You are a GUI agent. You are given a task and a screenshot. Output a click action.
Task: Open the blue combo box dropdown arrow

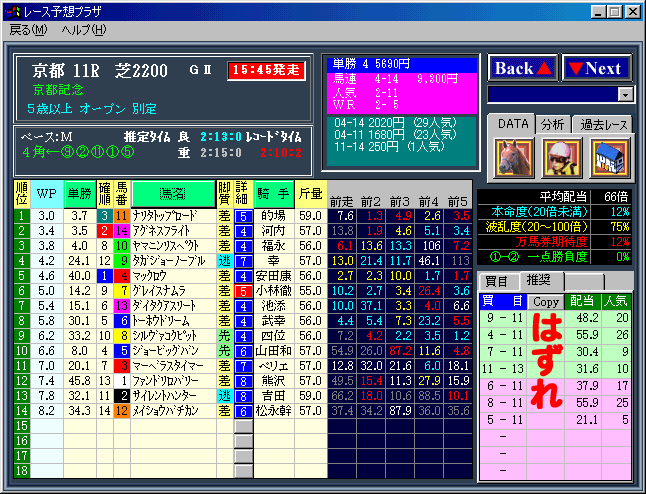[626, 94]
